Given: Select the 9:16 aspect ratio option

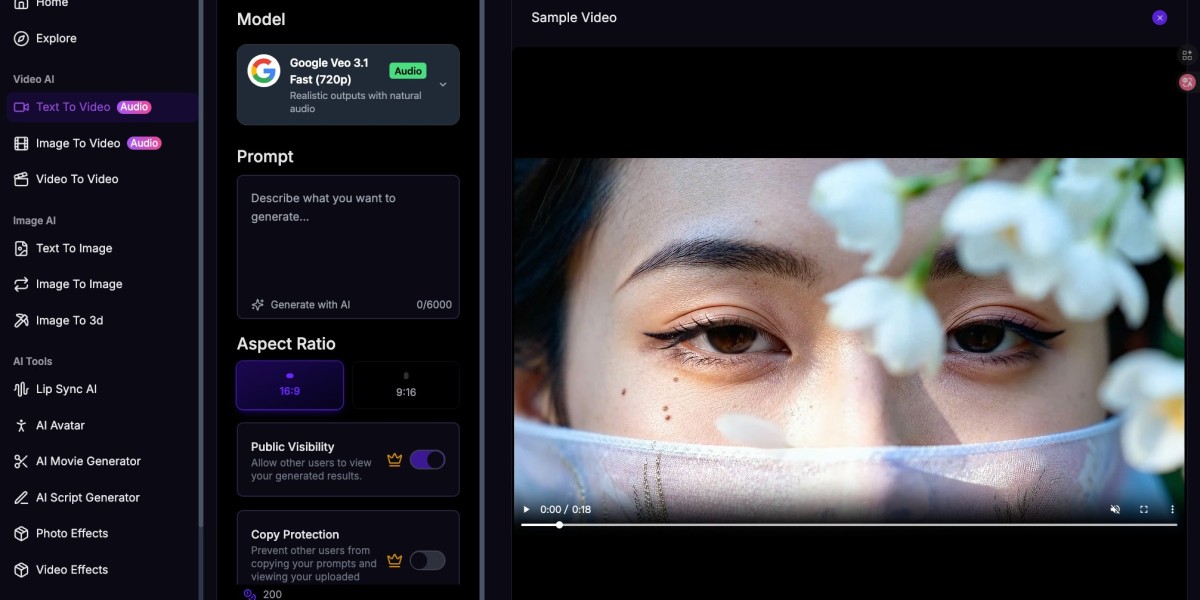Looking at the screenshot, I should (x=405, y=385).
